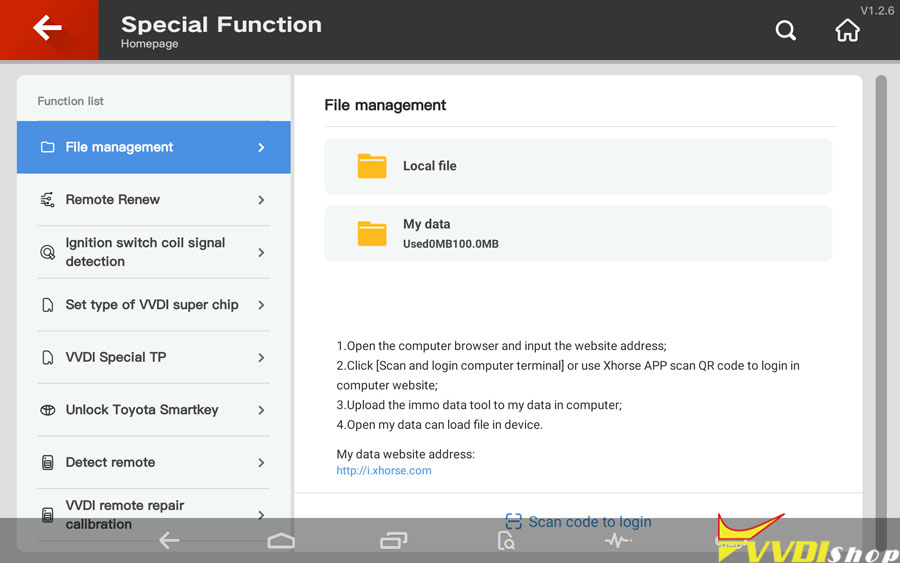
Task: Open recent apps from navigation bar
Action: 394,541
